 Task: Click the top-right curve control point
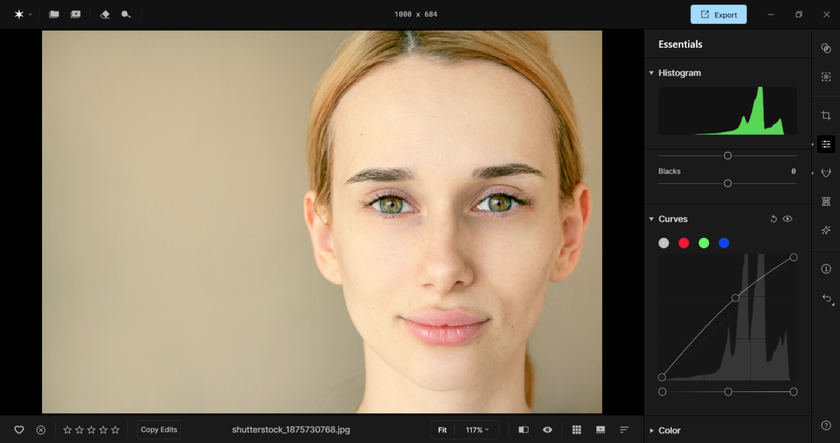pos(793,258)
